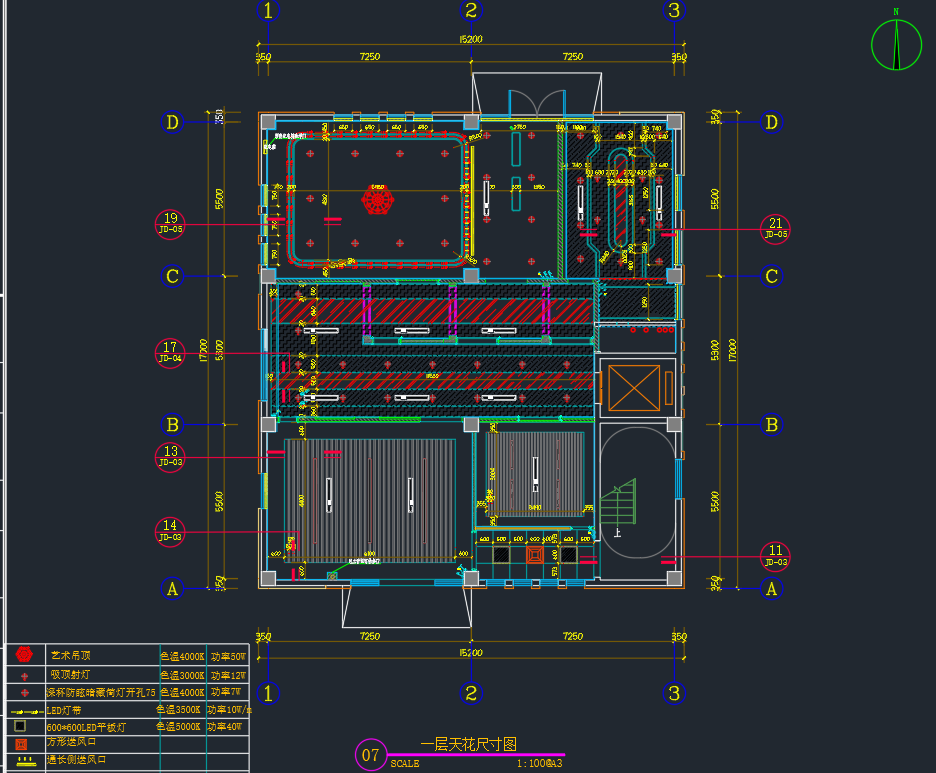Screen dimensions: 936x773
Task: Click the 色温3000K legend cell
Action: [183, 675]
